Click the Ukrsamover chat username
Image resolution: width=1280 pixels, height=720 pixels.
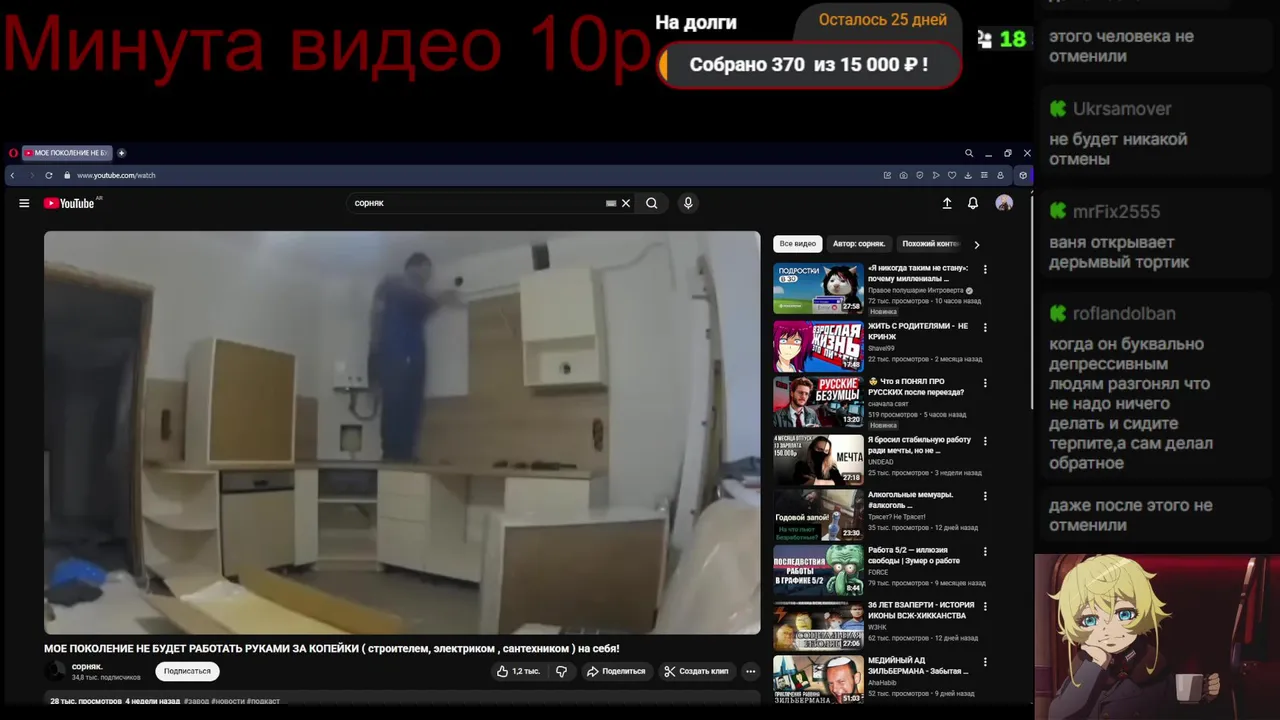click(1122, 109)
